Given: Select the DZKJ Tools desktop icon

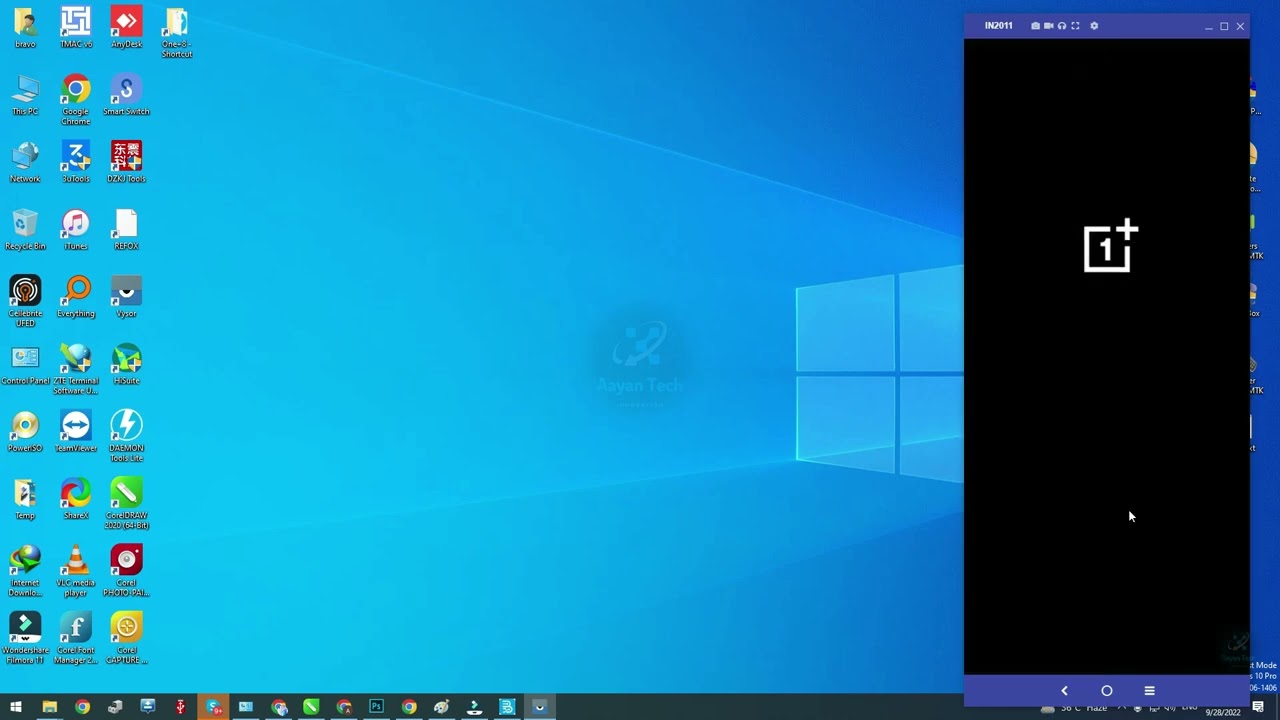Looking at the screenshot, I should [126, 163].
